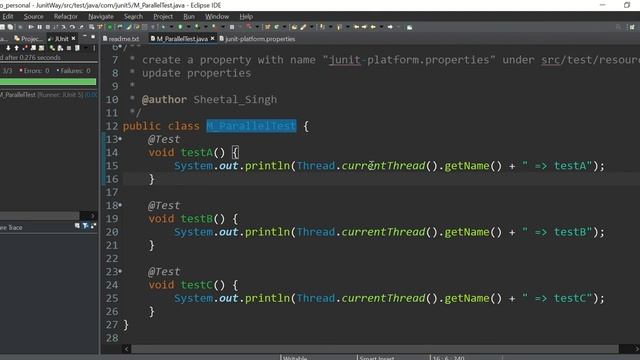The image size is (640, 360).
Task: Rerun the test in JUnit view
Action: click(52, 48)
